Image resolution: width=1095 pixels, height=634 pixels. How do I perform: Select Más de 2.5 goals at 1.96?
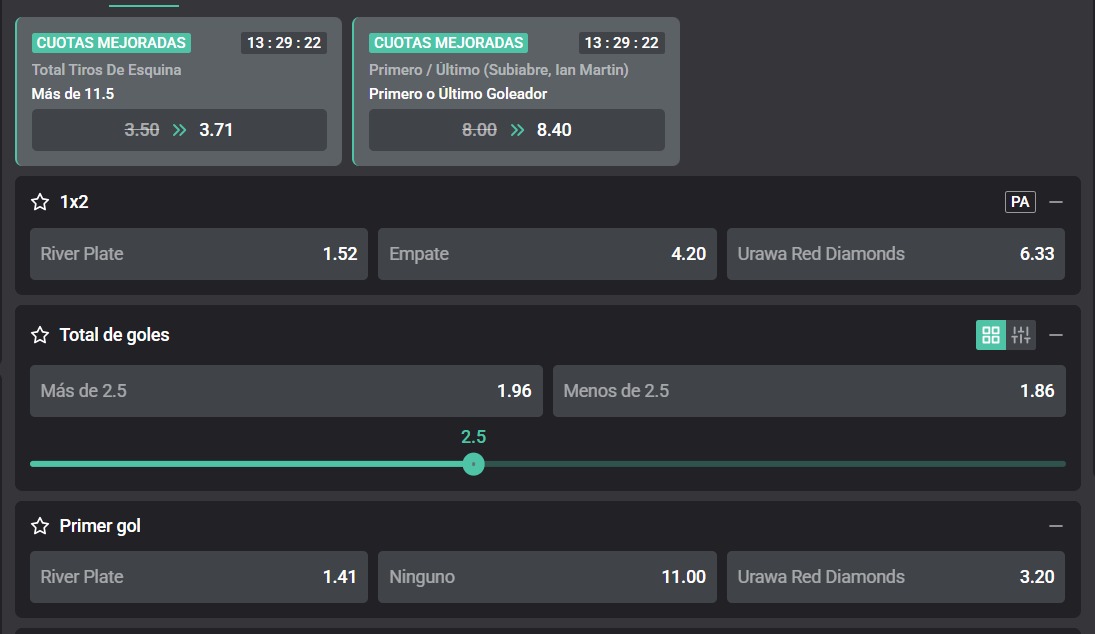(286, 391)
